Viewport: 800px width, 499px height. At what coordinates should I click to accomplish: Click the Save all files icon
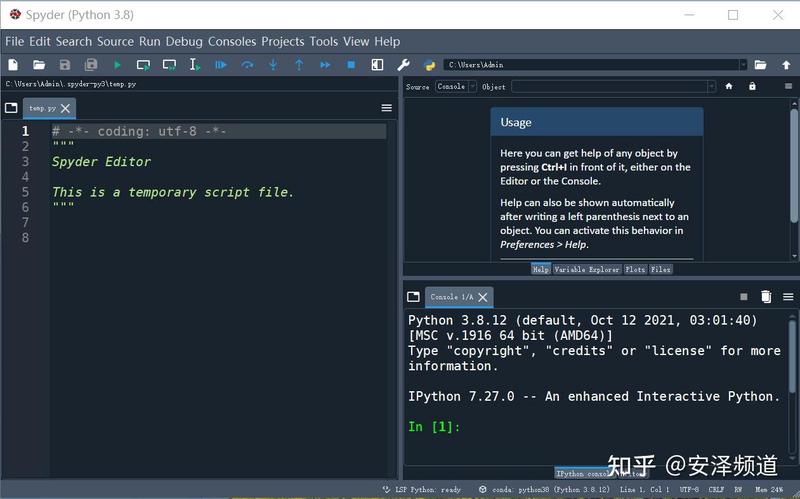tap(91, 65)
